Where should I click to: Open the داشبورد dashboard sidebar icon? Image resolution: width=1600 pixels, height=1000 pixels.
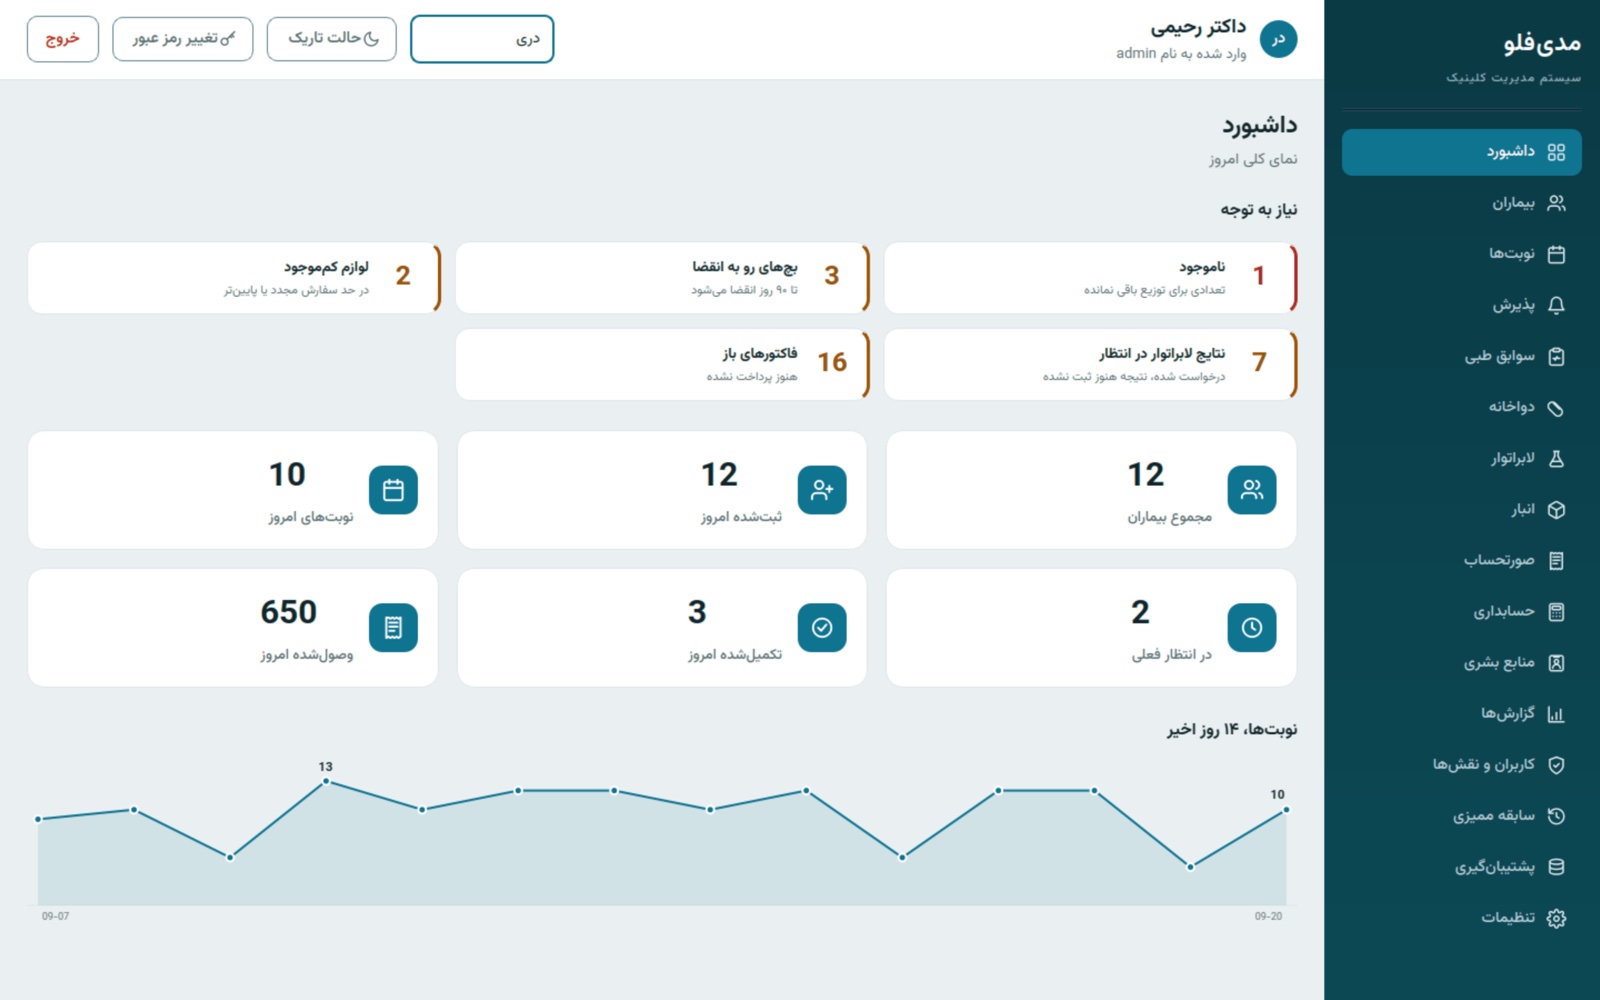pyautogui.click(x=1556, y=152)
